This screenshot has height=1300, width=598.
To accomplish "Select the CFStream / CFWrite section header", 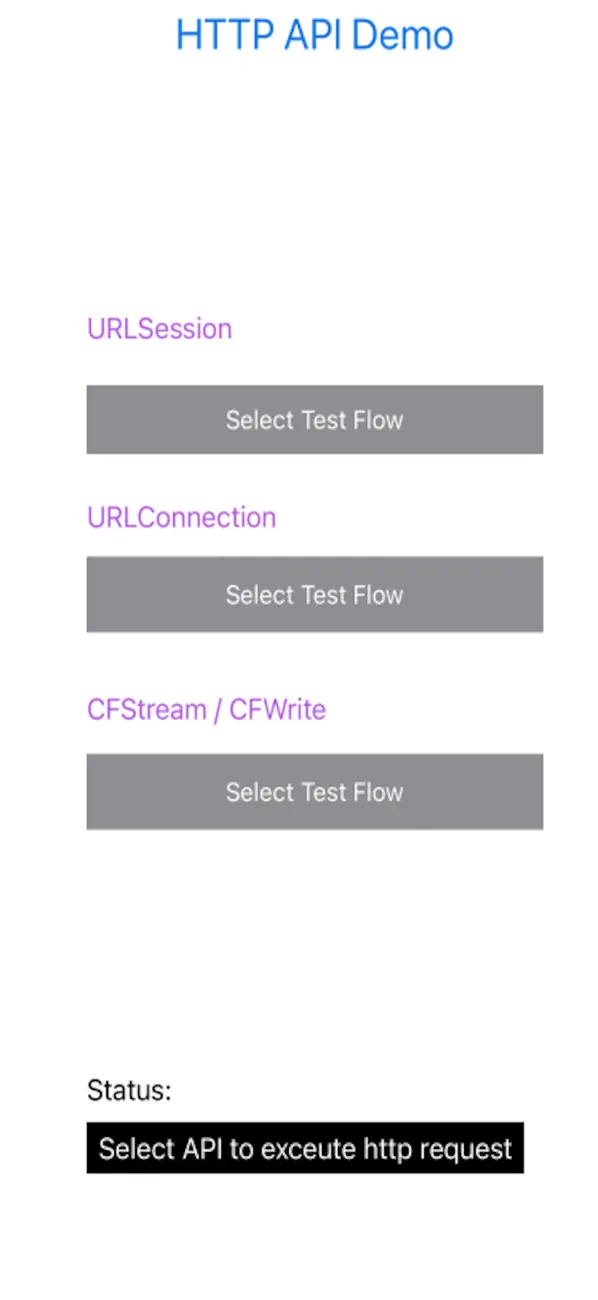I will click(x=206, y=709).
